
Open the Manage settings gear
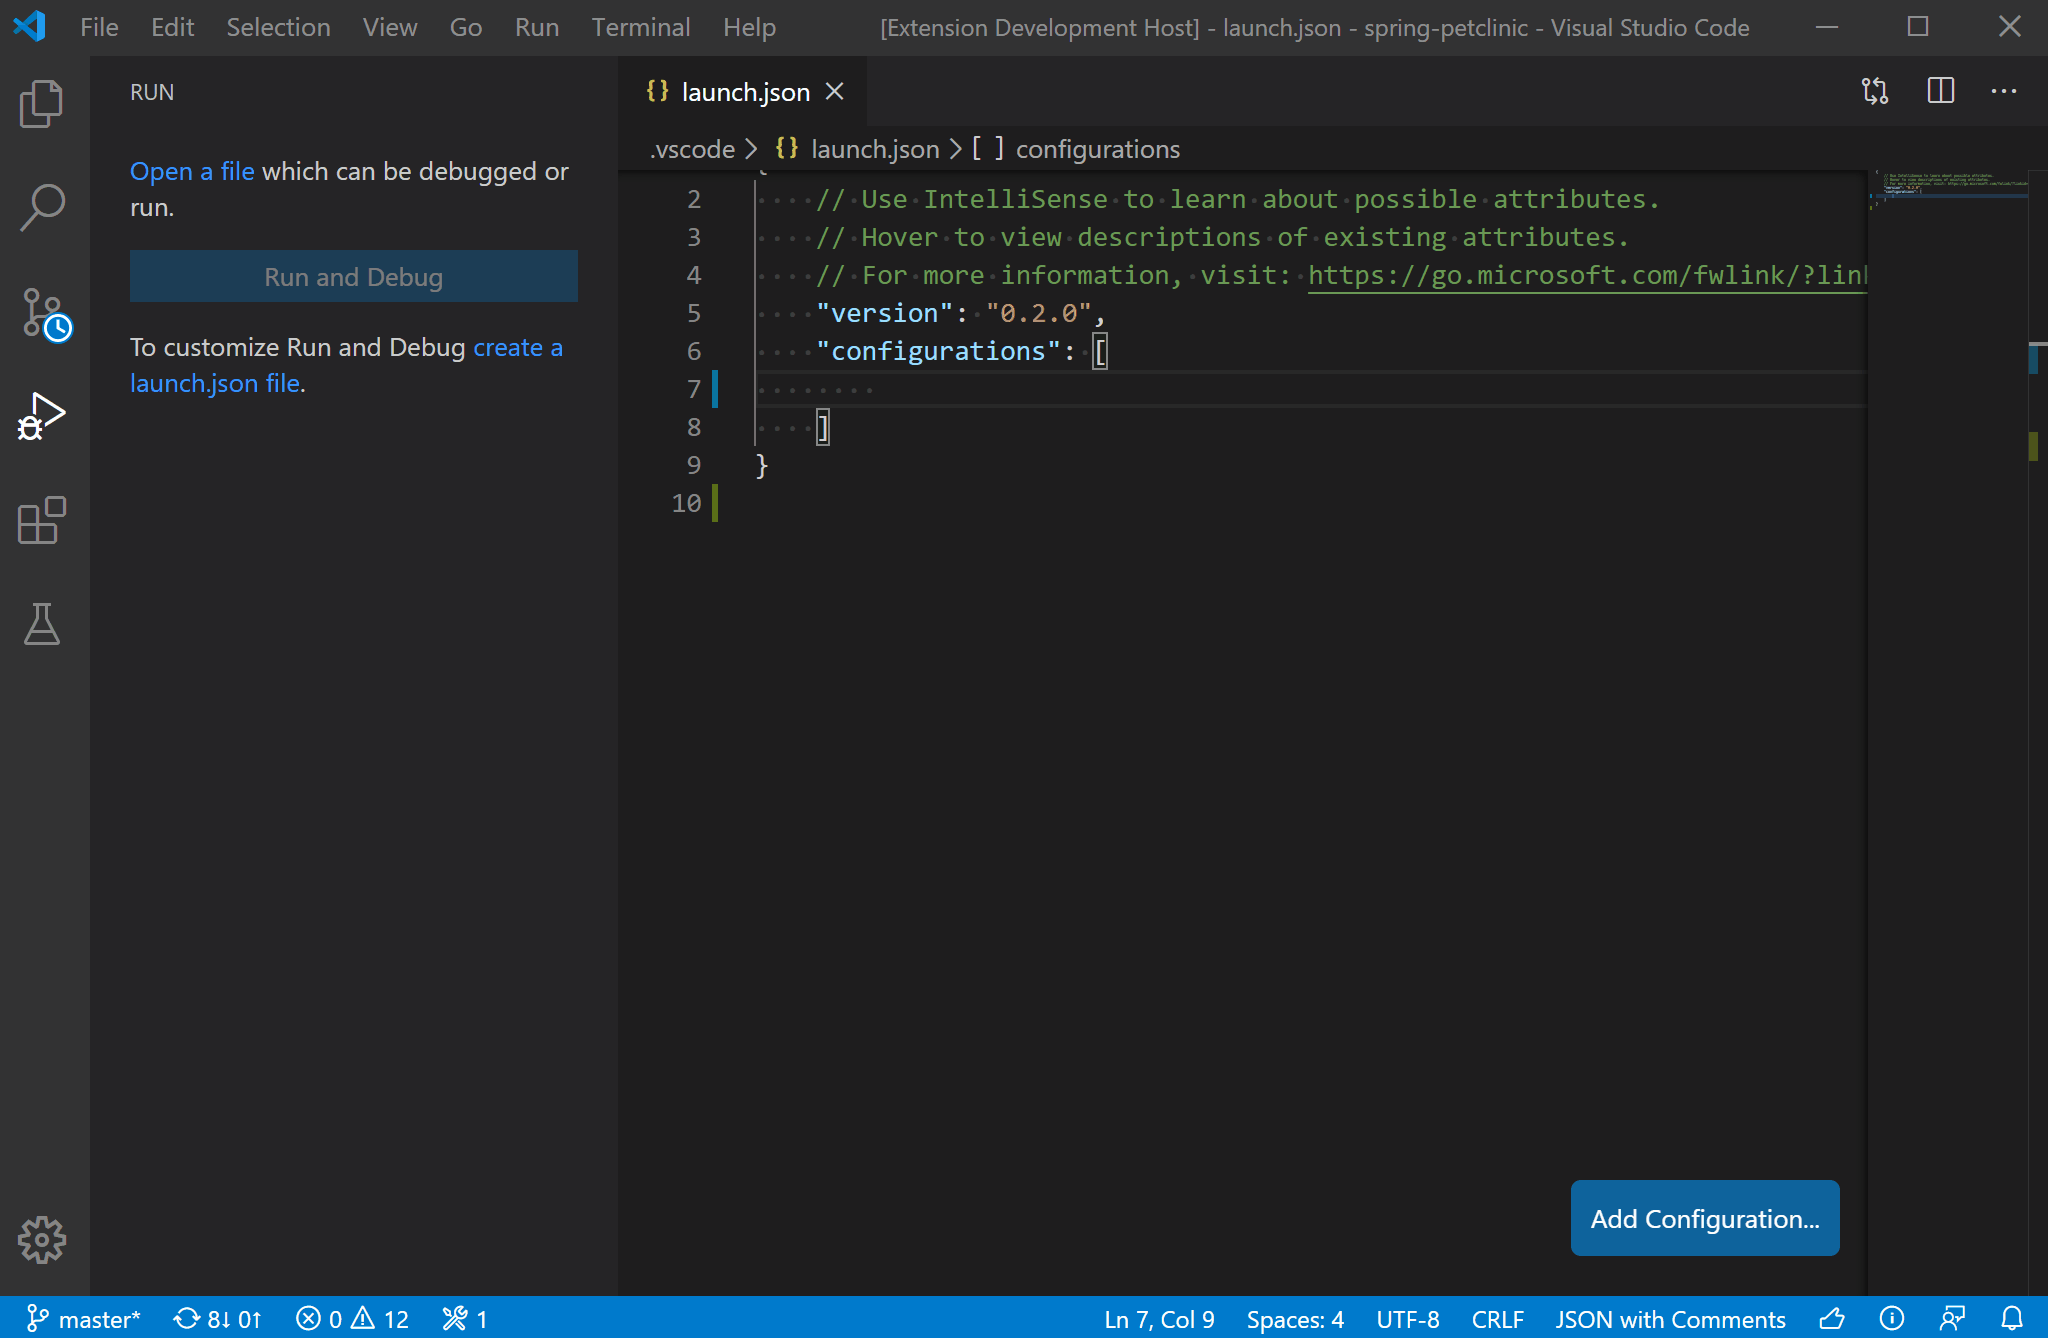tap(41, 1239)
